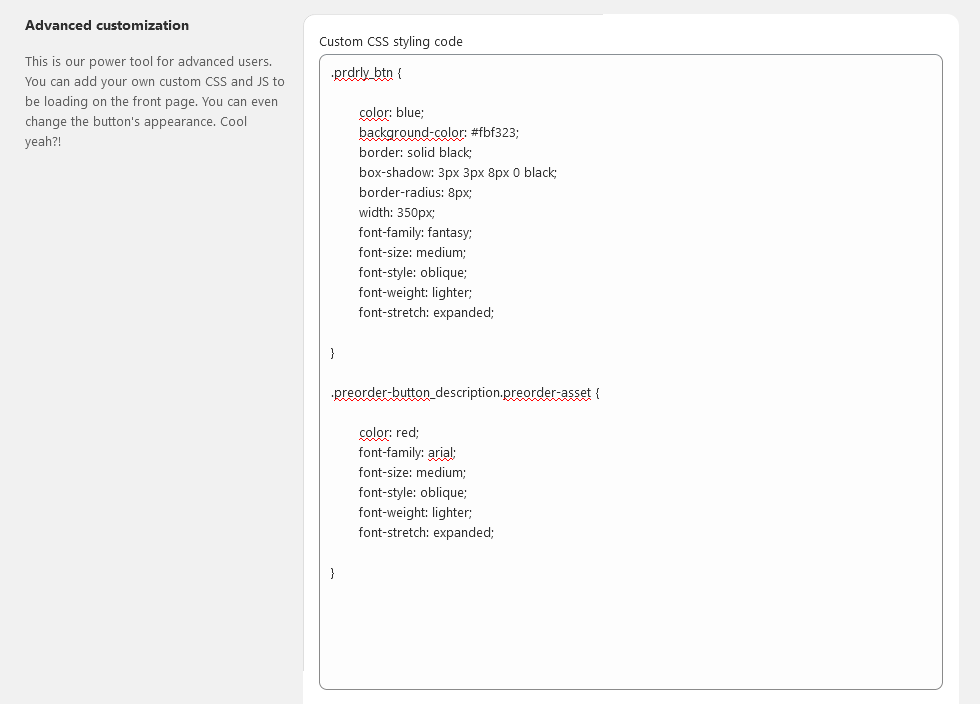Place cursor on font-family: fantasy line
The width and height of the screenshot is (980, 704).
tap(415, 233)
